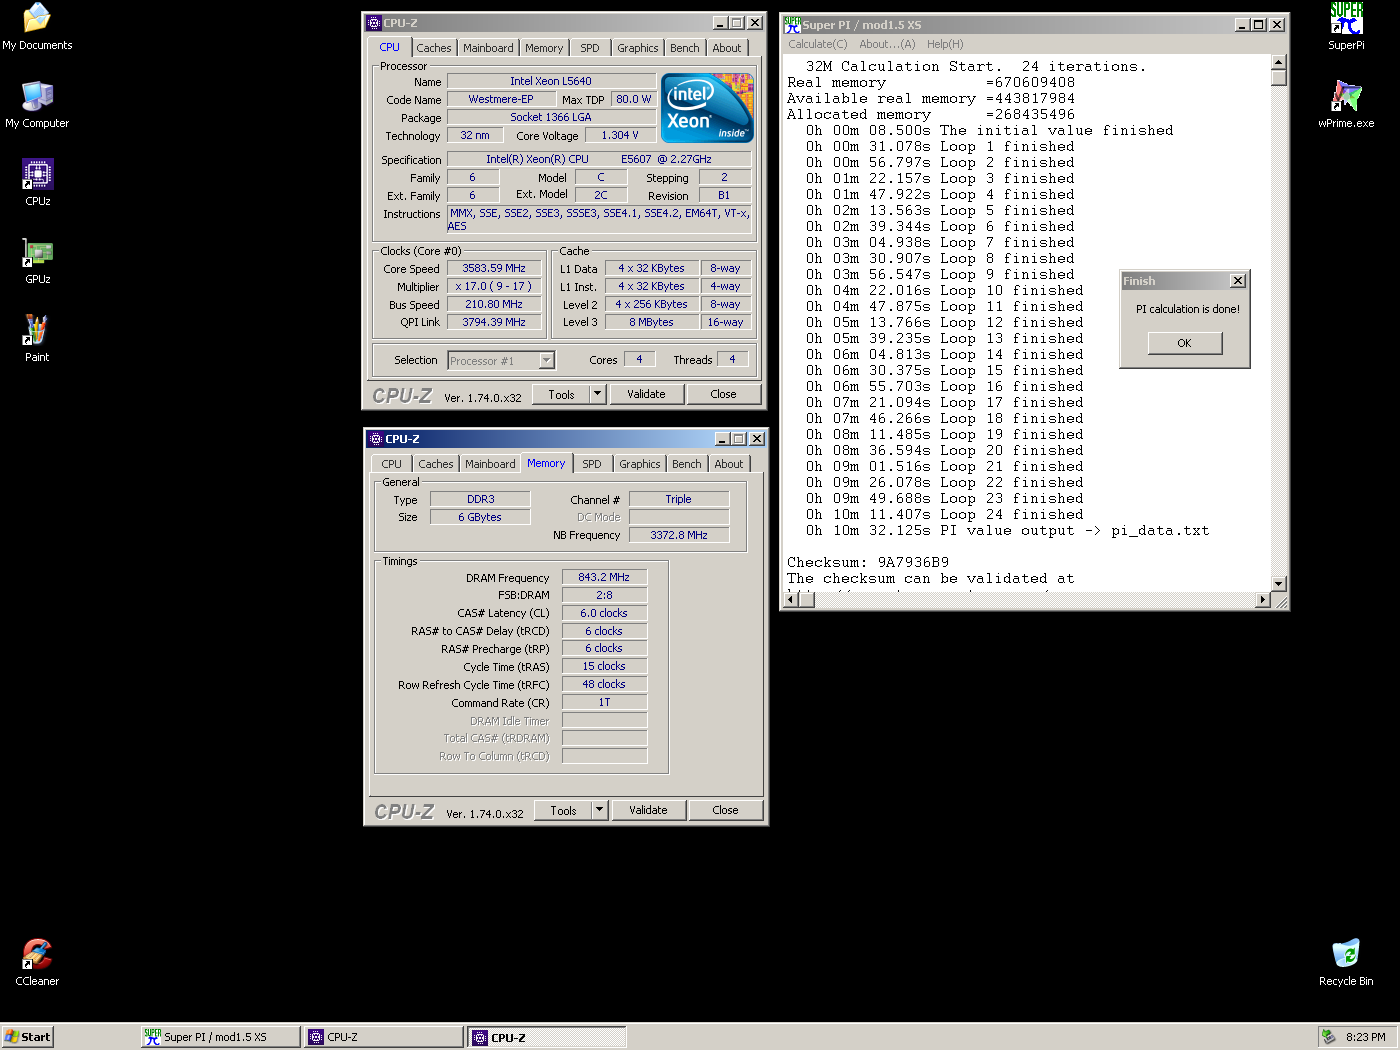1400x1050 pixels.
Task: Select SPD tab in bottom CPU-Z window
Action: (x=592, y=464)
